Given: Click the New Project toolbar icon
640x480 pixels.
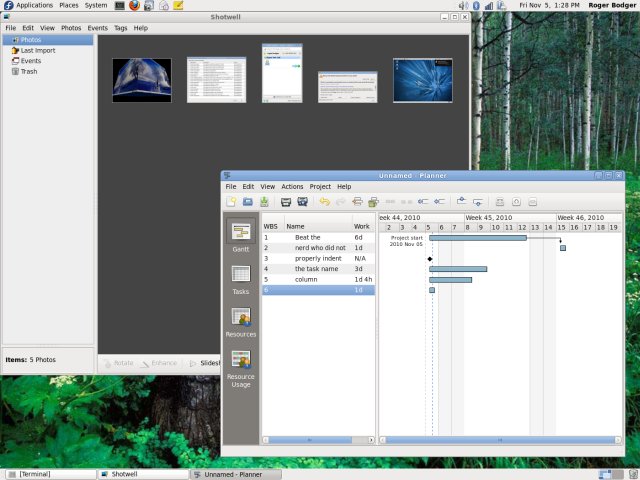Looking at the screenshot, I should click(x=231, y=202).
